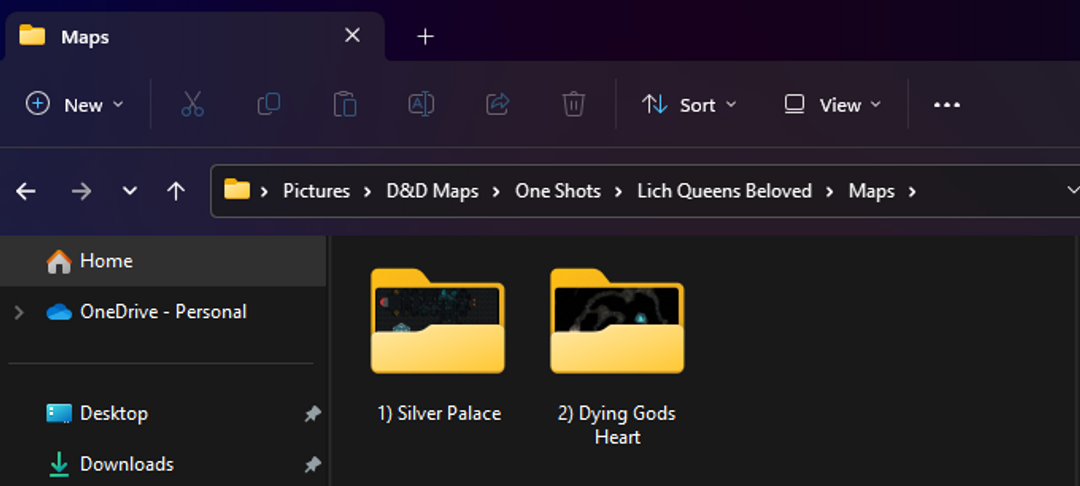Add a new tab with plus button
The image size is (1080, 486).
pyautogui.click(x=426, y=36)
